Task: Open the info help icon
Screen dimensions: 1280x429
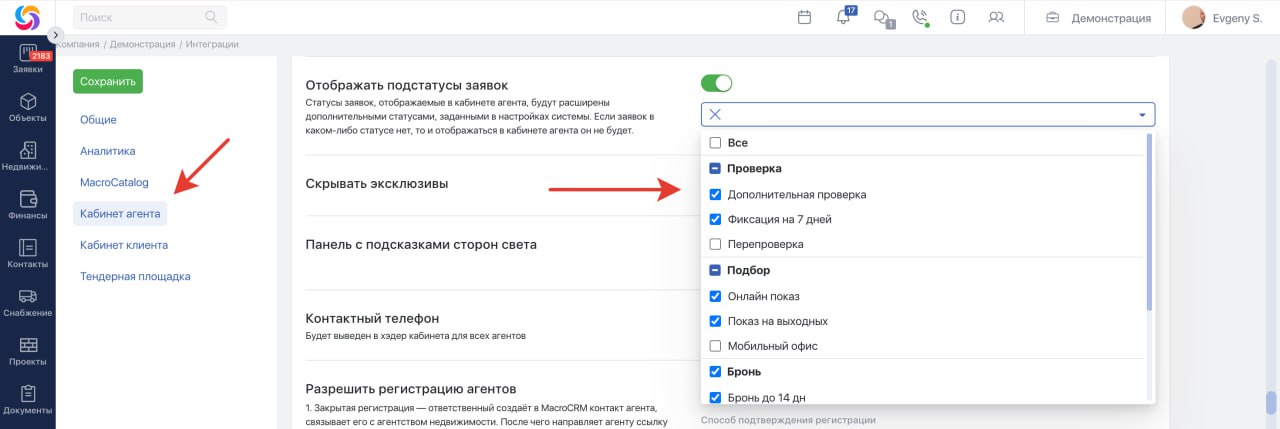Action: tap(957, 17)
